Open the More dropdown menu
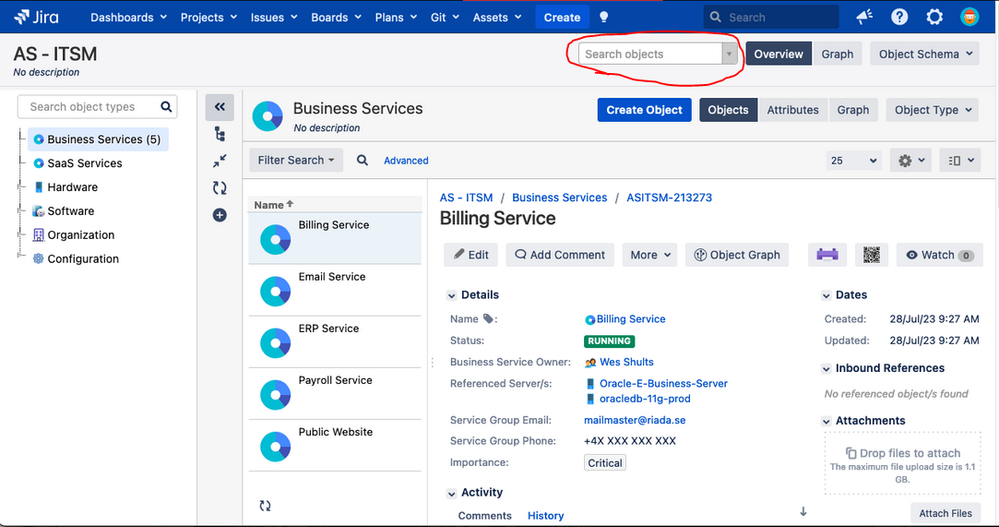 coord(649,255)
